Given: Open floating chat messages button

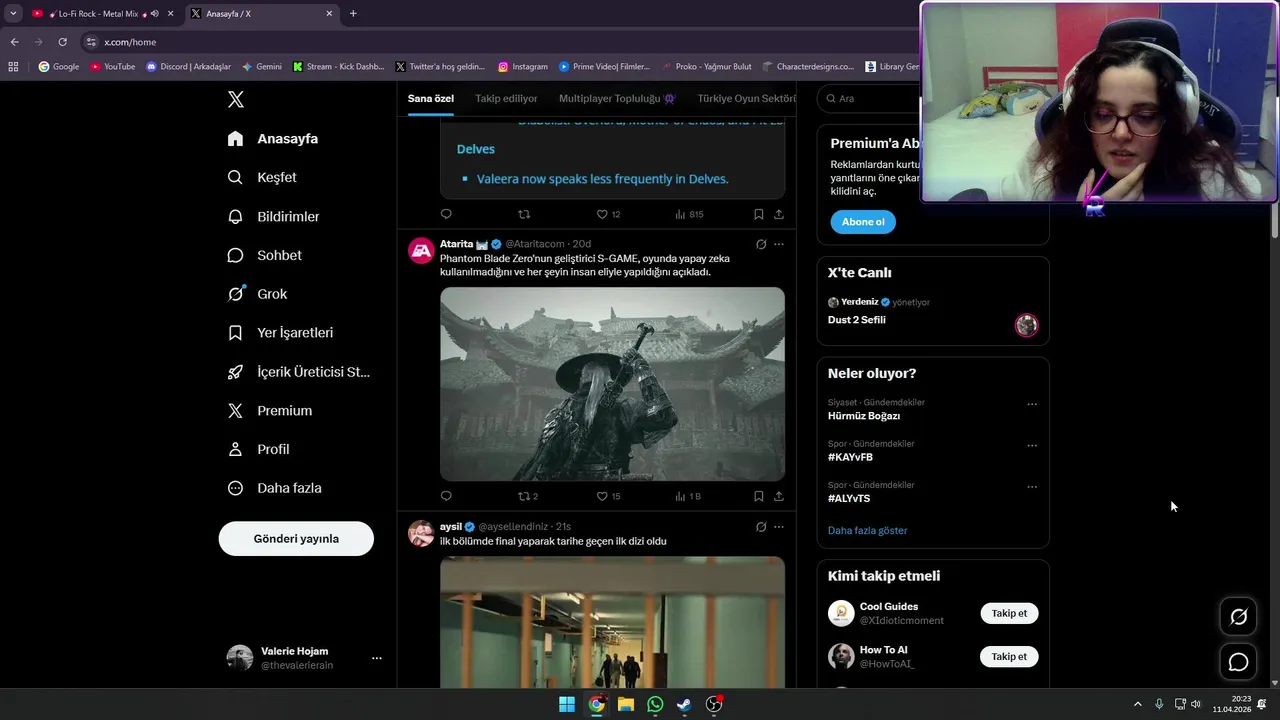Looking at the screenshot, I should [1238, 662].
